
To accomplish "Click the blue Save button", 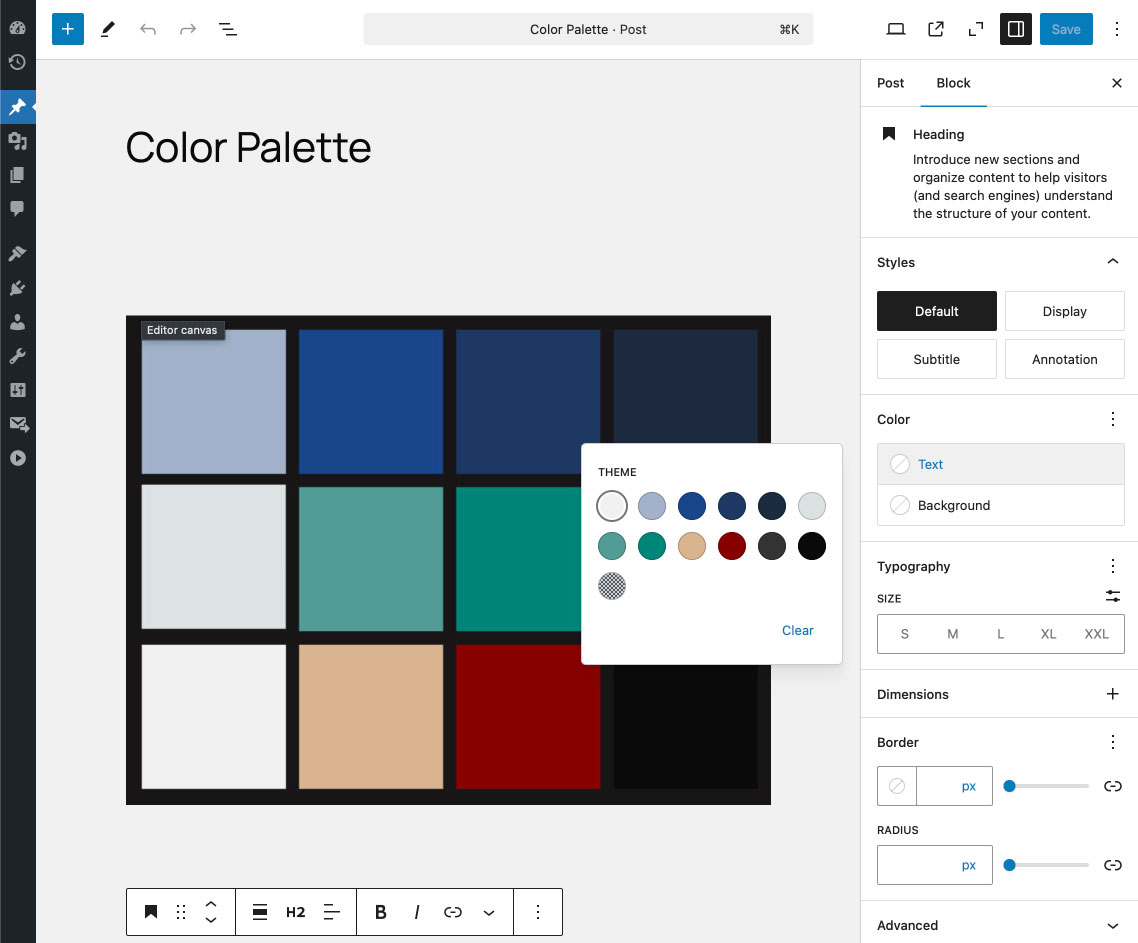I will (x=1066, y=29).
